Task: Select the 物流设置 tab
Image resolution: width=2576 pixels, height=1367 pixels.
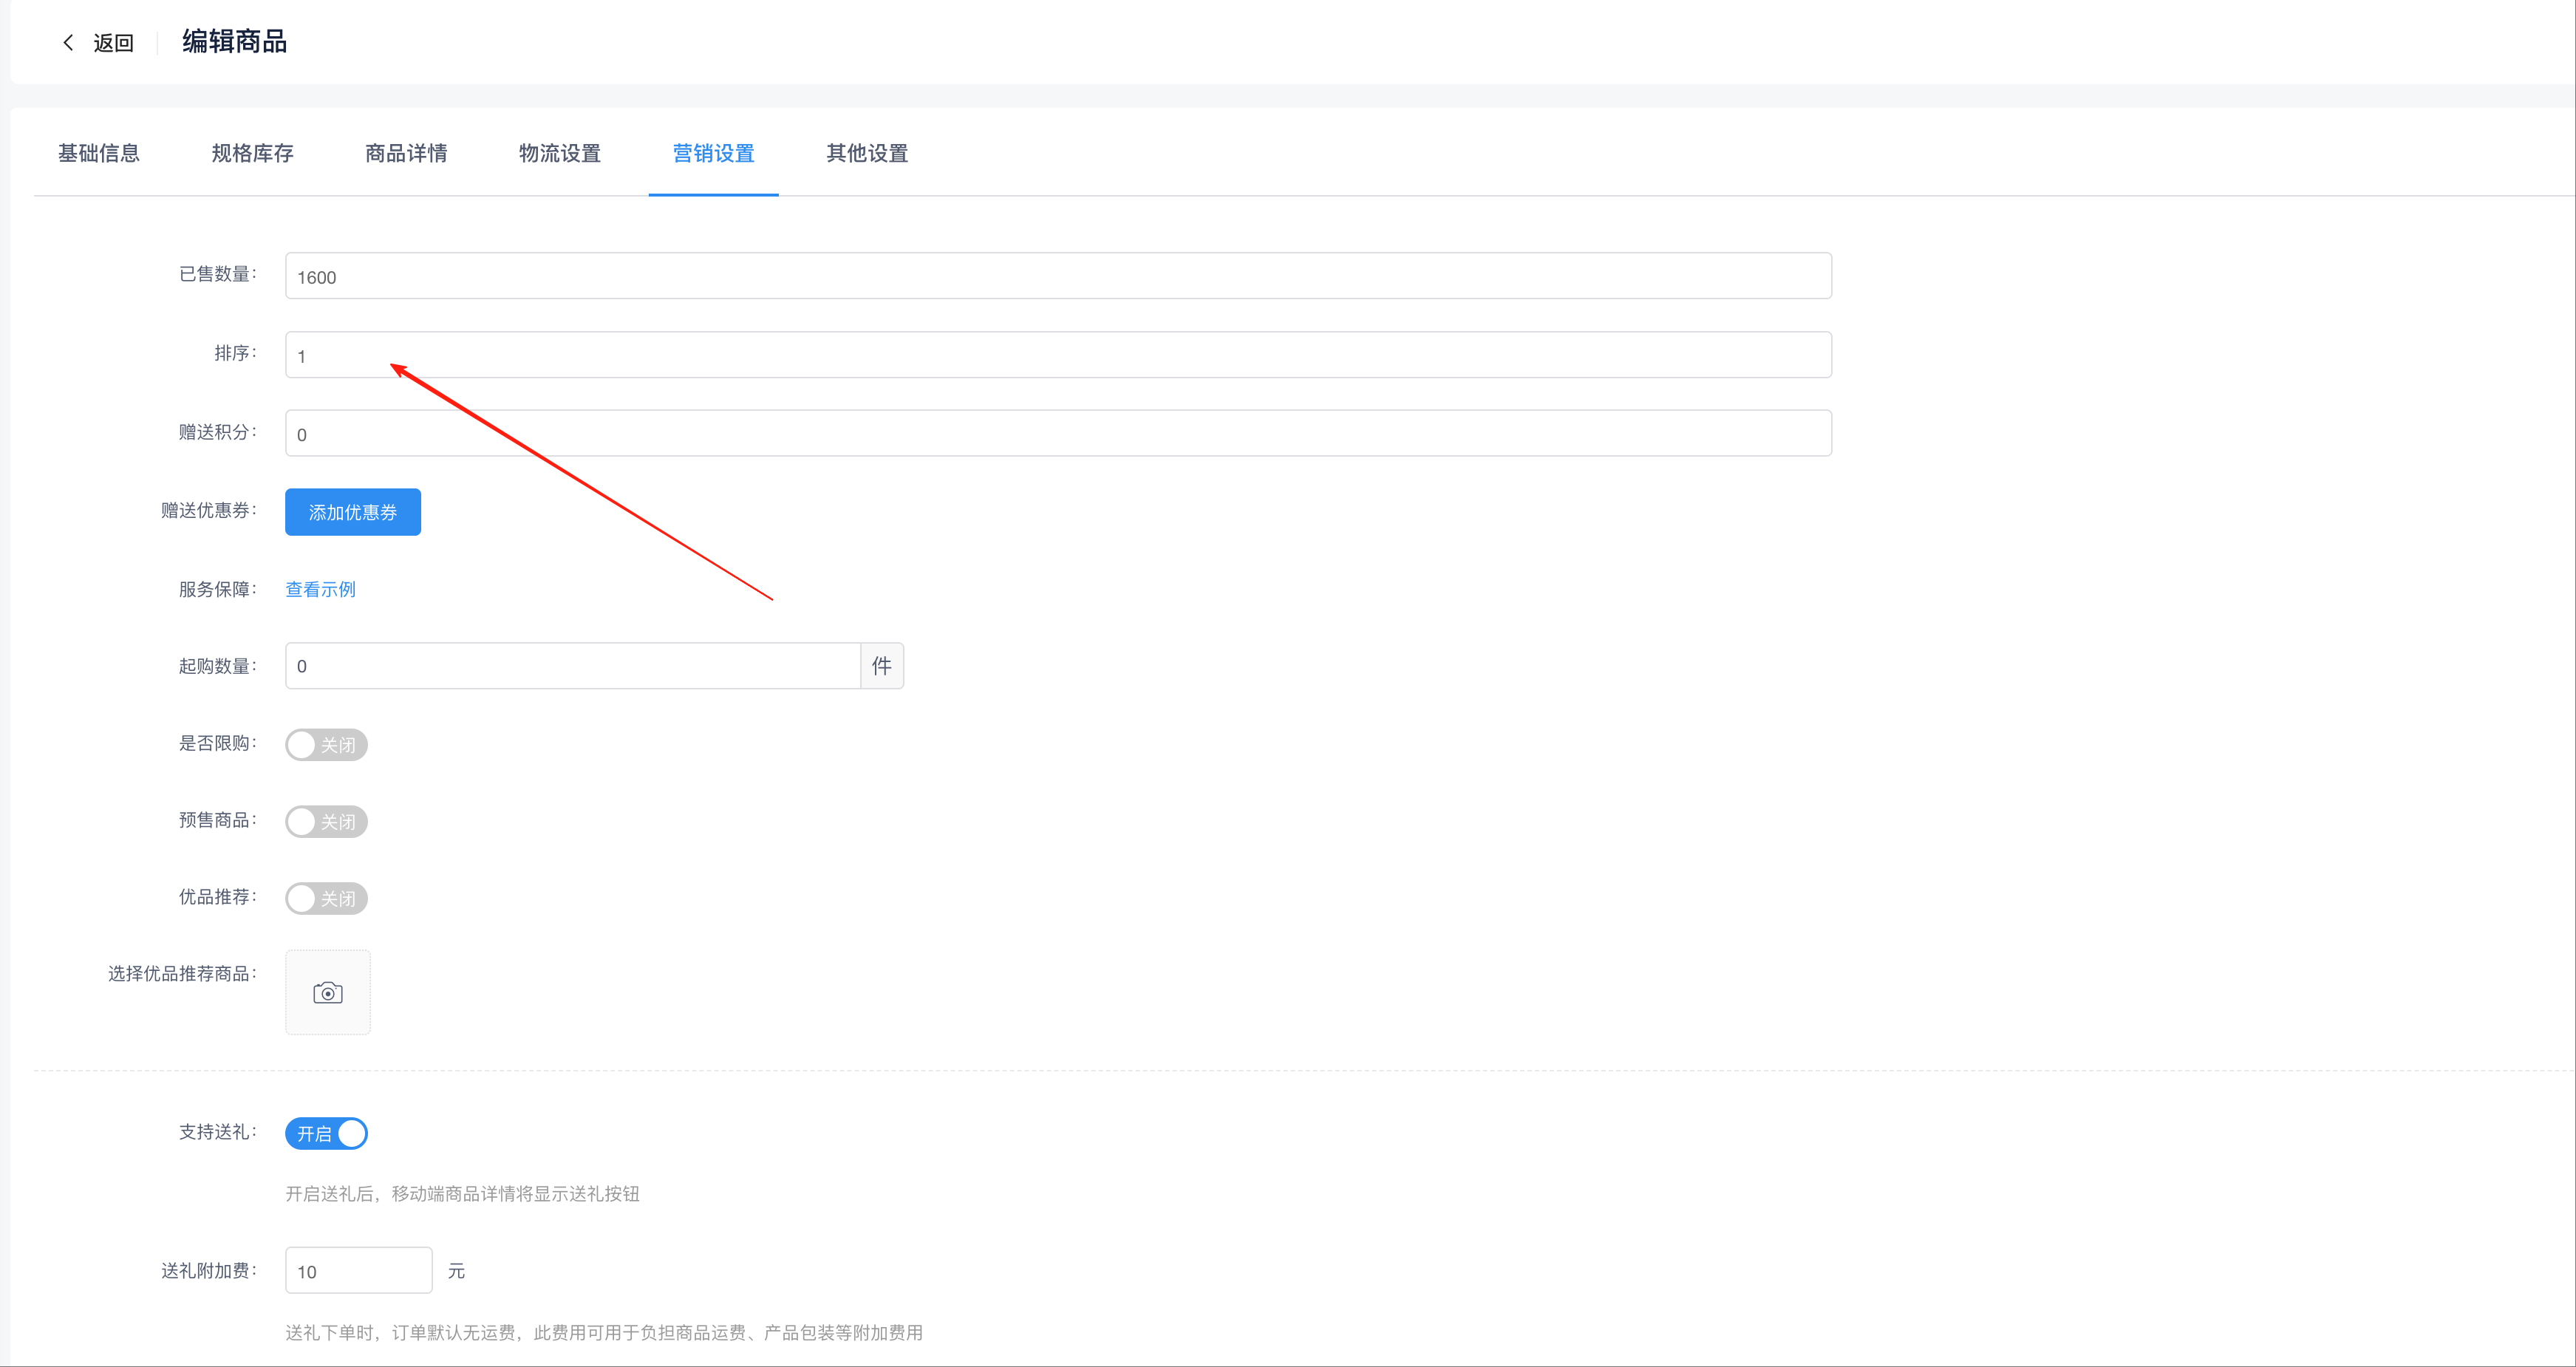Action: (559, 153)
